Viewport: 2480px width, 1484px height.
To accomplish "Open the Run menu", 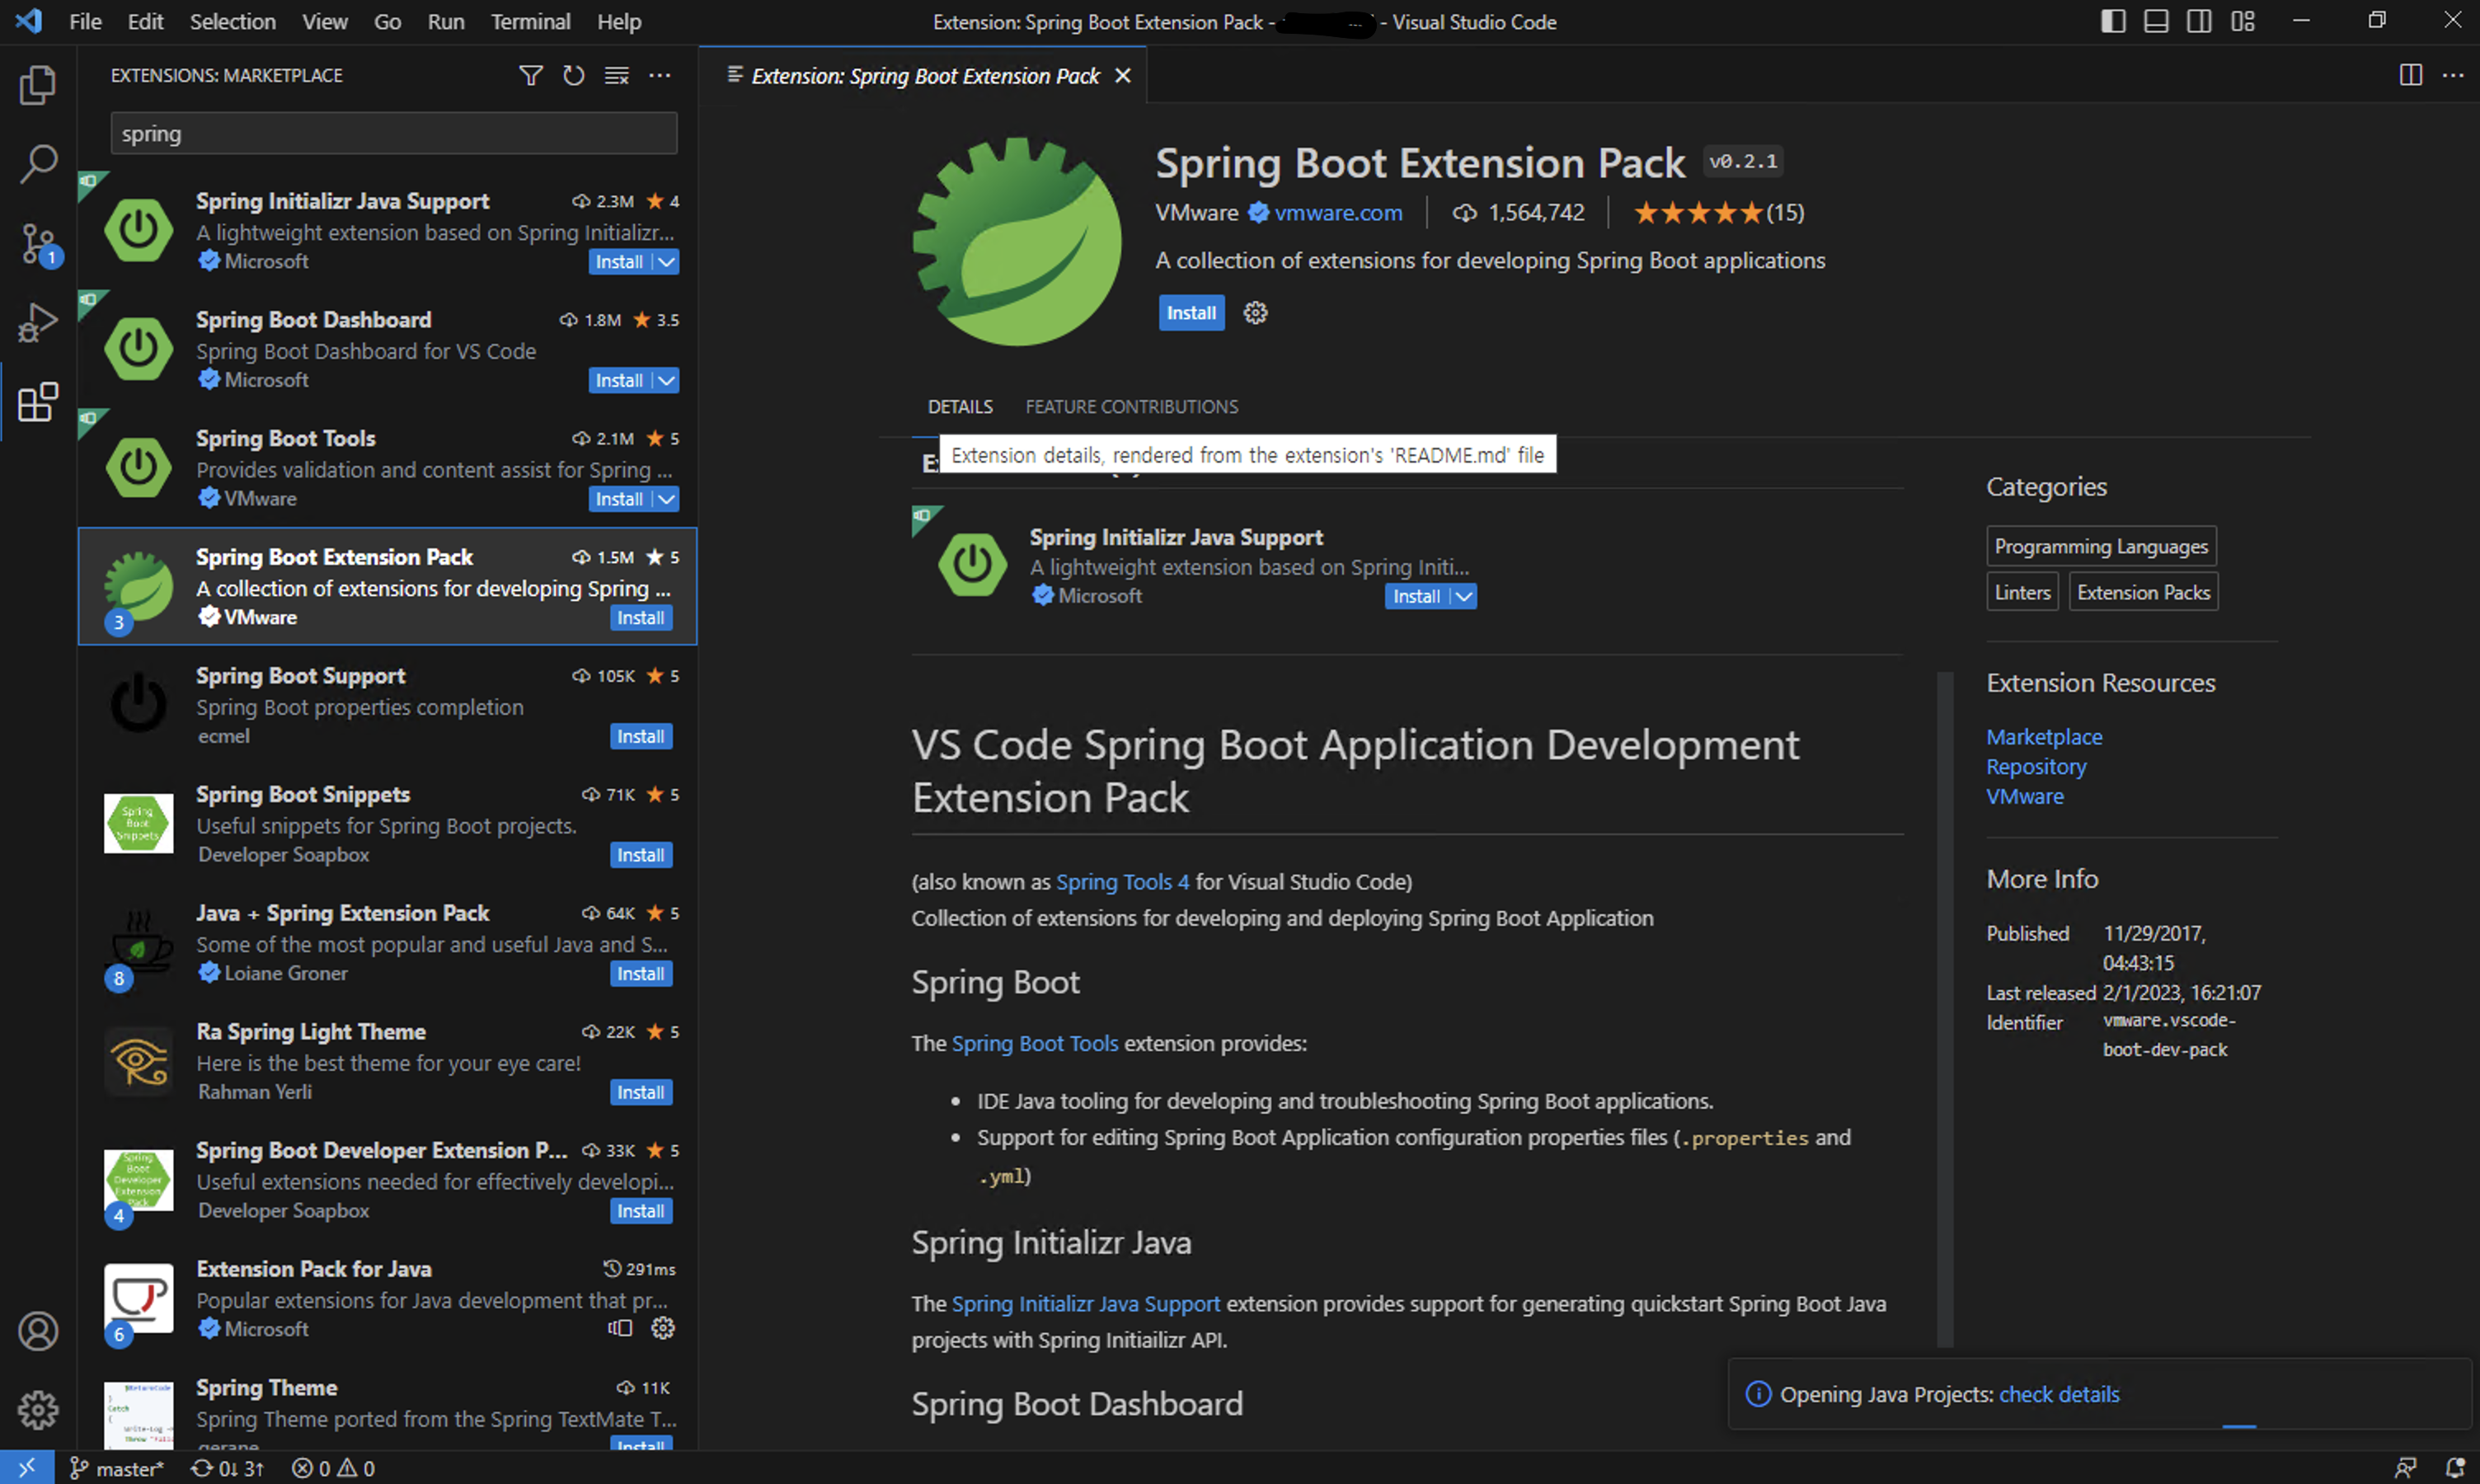I will pos(445,21).
